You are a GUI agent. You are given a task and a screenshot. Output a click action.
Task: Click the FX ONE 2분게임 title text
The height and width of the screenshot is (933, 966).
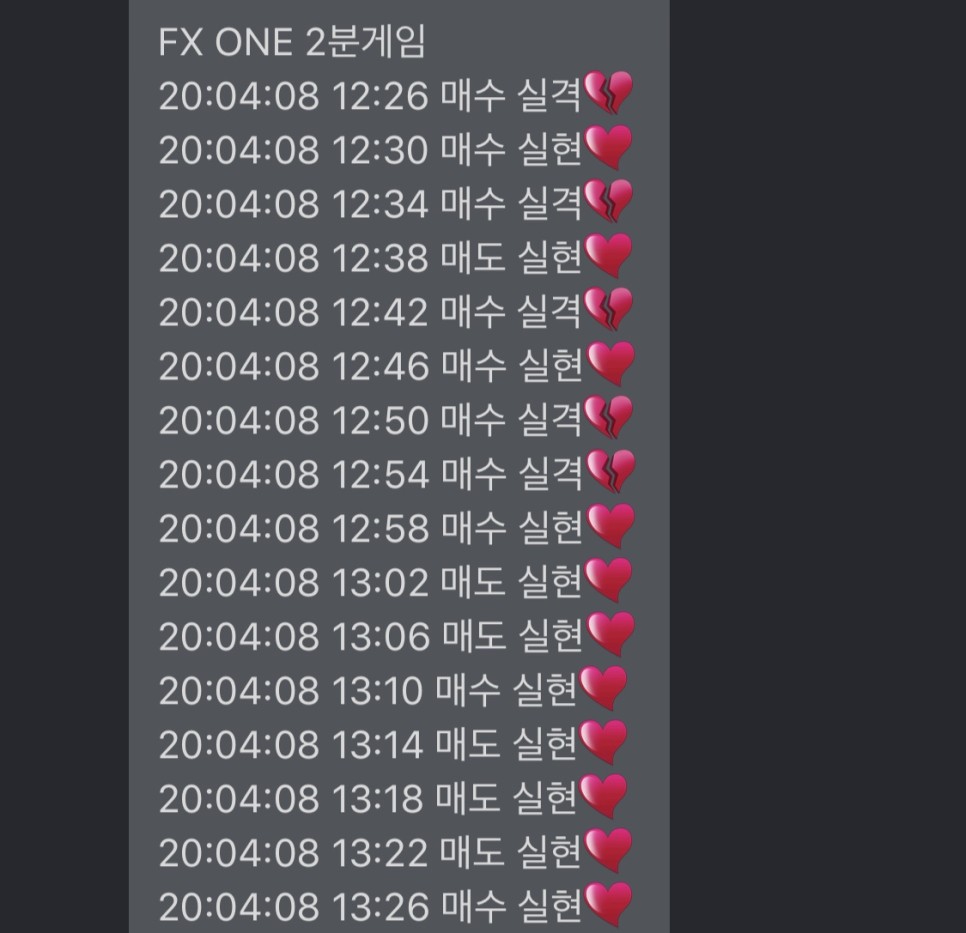(292, 42)
